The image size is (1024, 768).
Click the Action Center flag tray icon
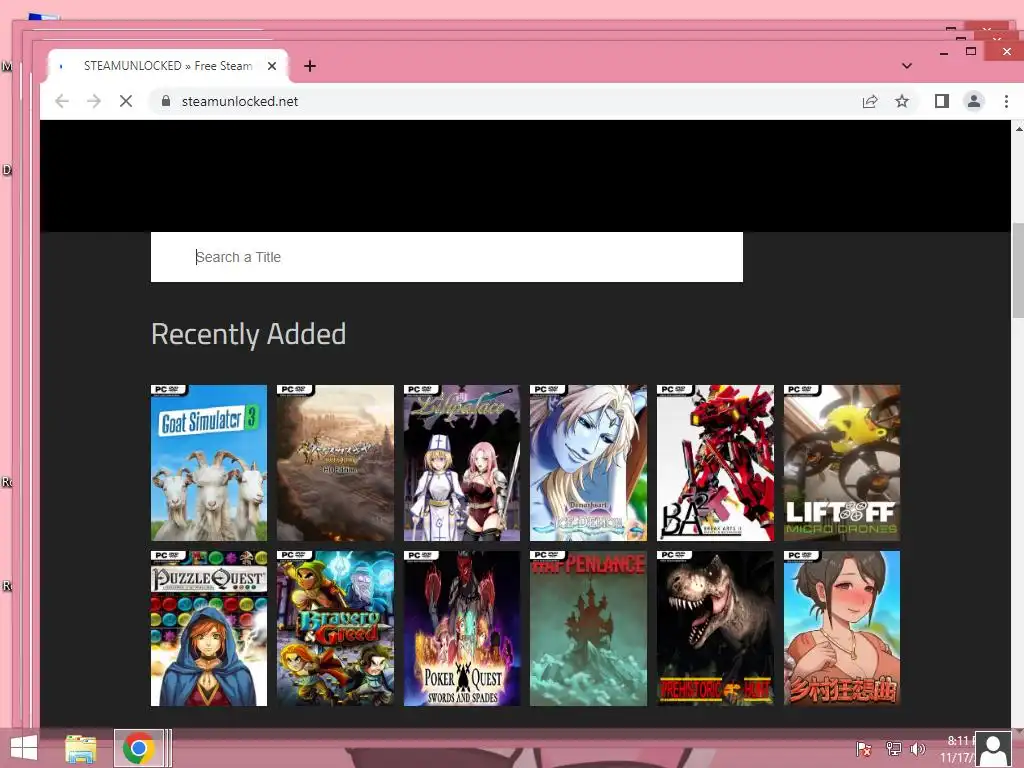coord(863,749)
